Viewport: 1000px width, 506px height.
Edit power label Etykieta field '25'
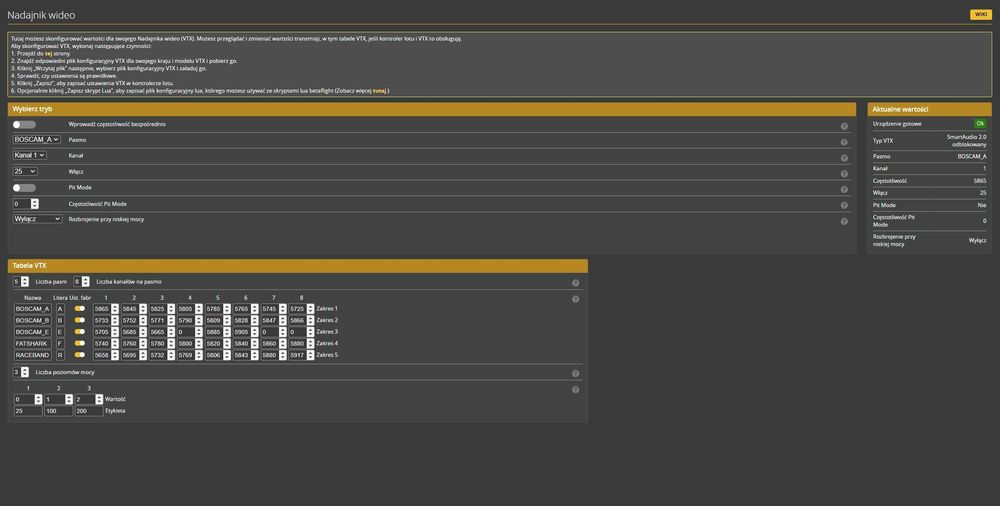tap(28, 411)
